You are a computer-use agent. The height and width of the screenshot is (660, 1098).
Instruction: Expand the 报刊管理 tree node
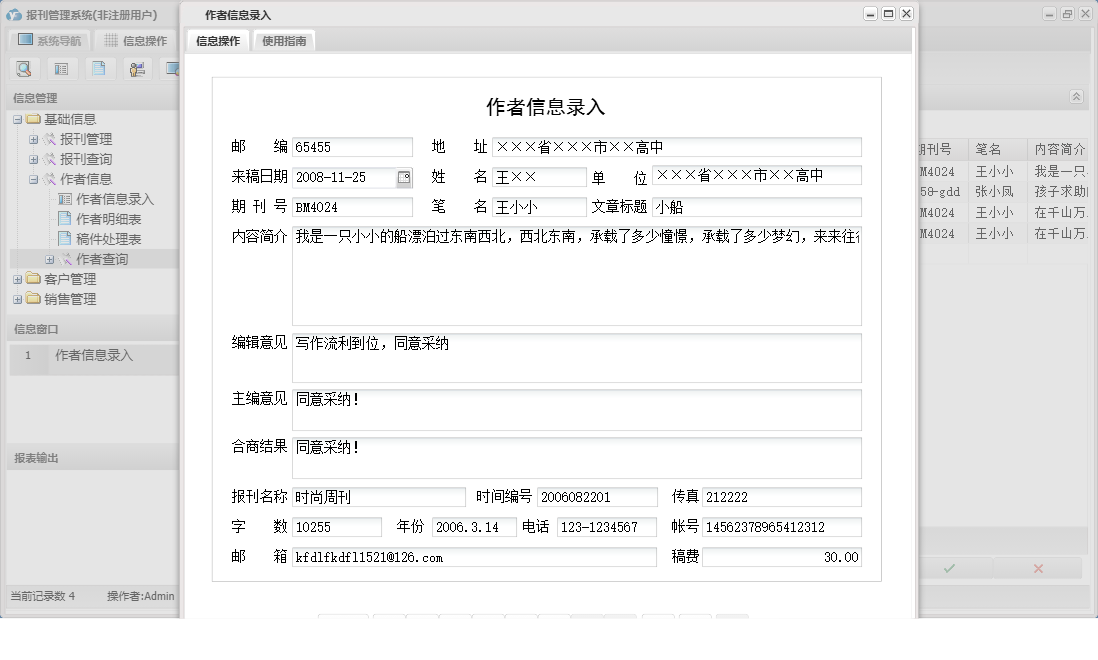pyautogui.click(x=34, y=139)
